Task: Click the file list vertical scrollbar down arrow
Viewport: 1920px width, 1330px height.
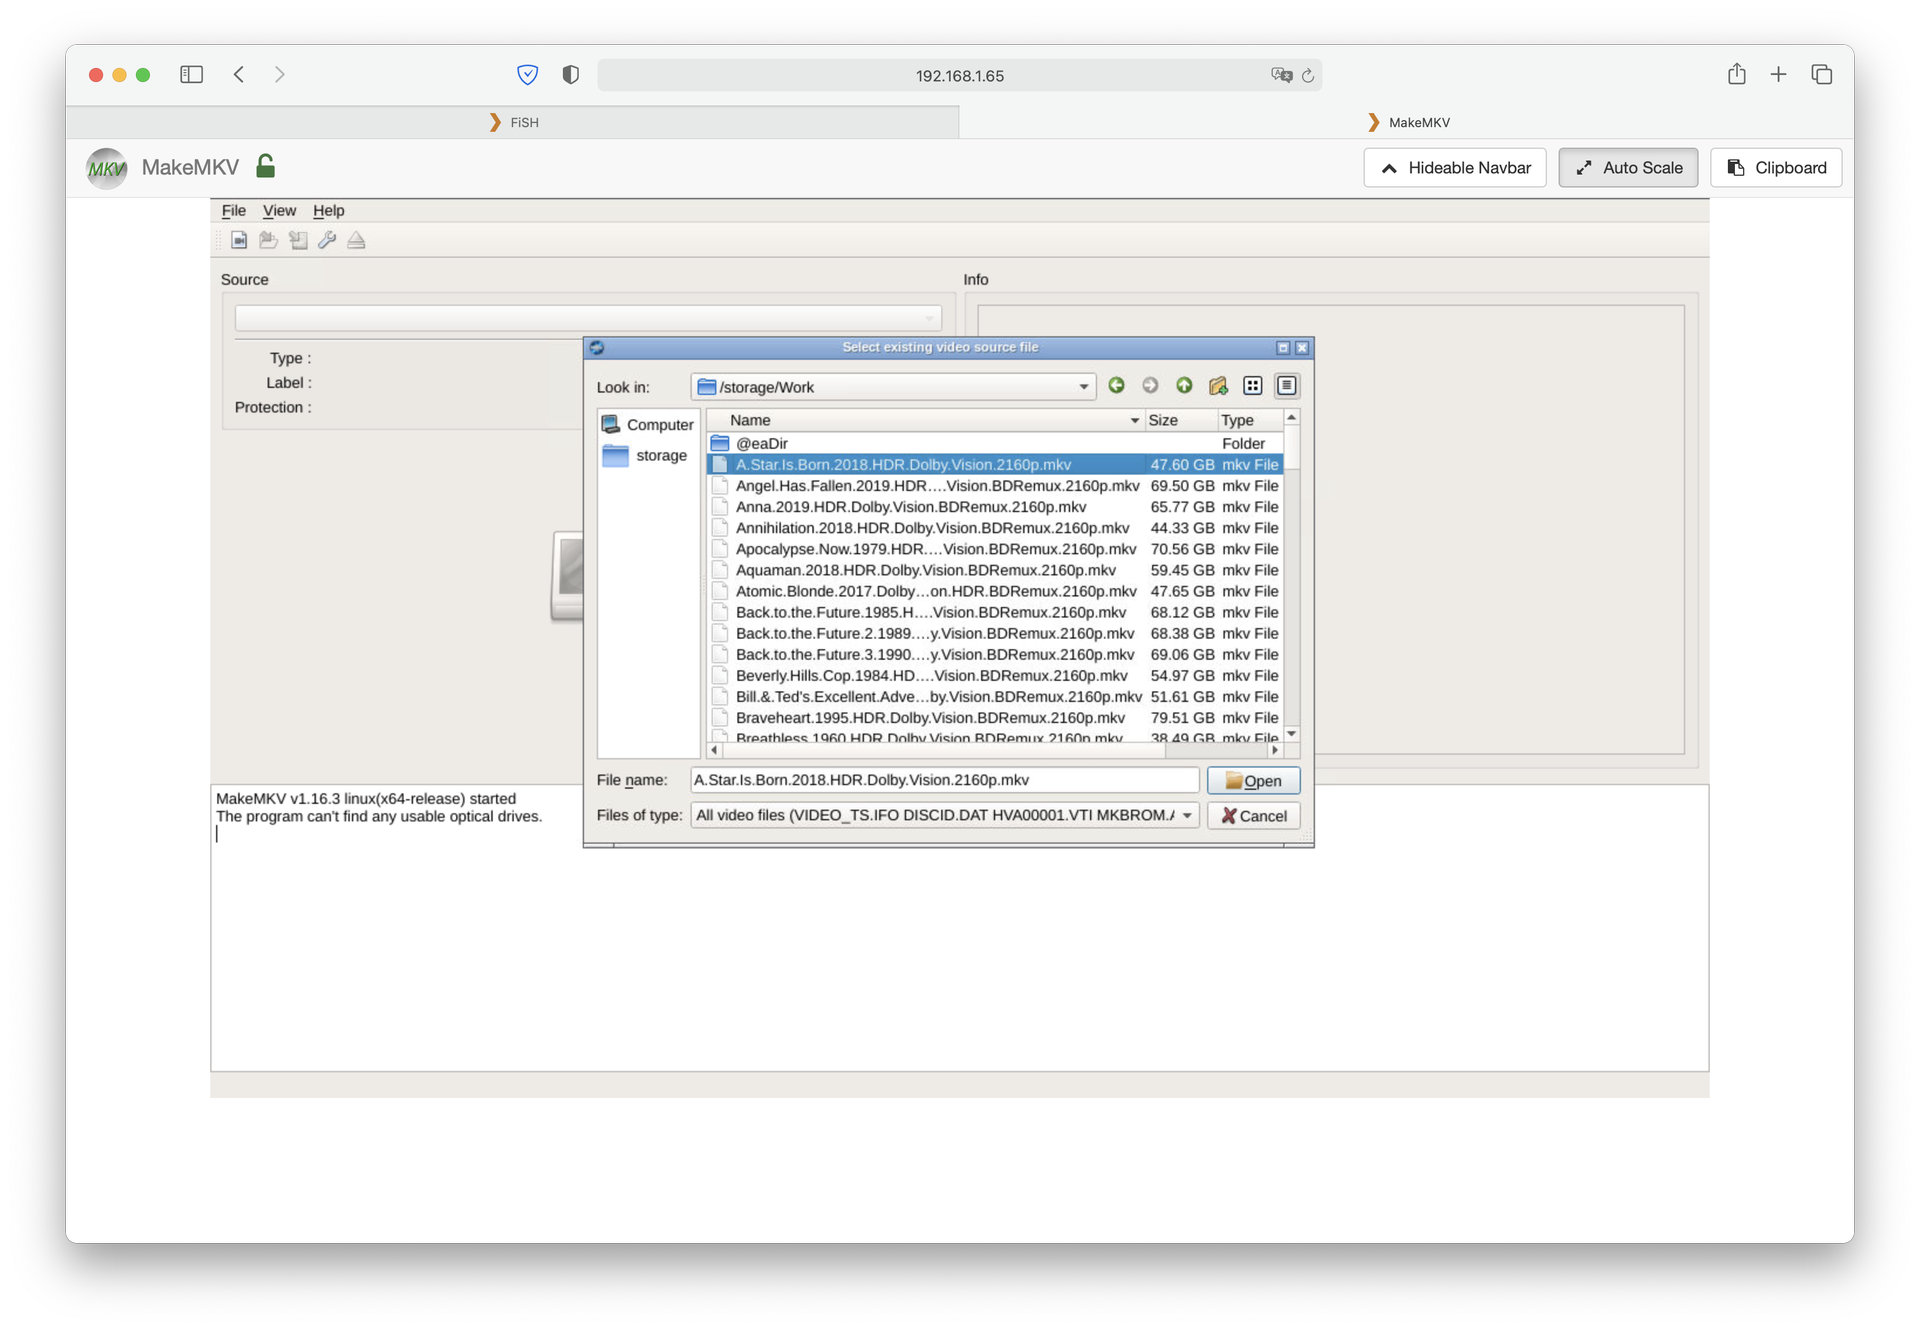Action: point(1292,734)
